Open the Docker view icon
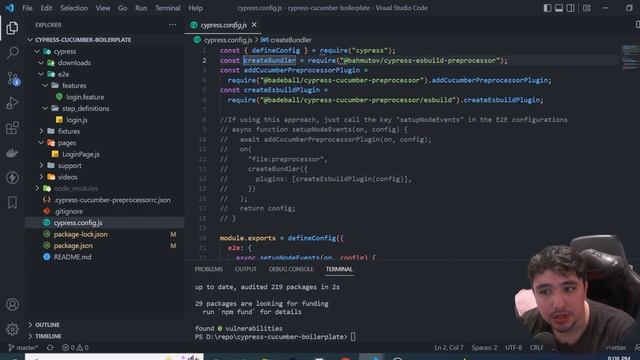Screen dimensions: 640x360 click(12, 153)
